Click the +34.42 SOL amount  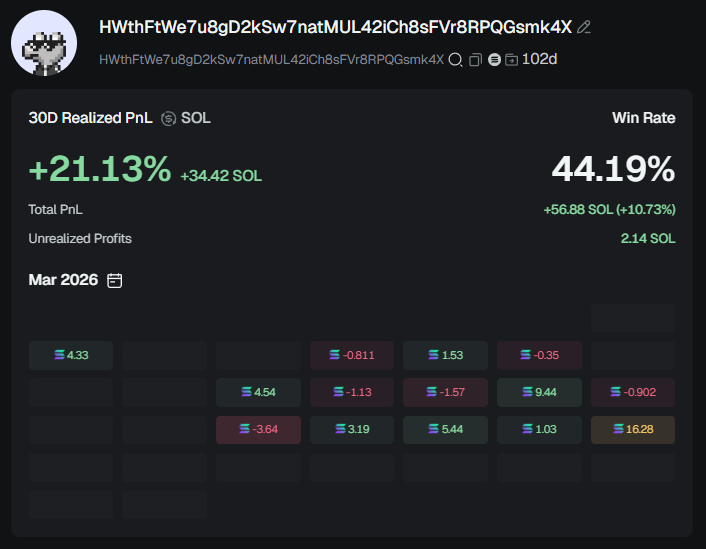click(221, 176)
